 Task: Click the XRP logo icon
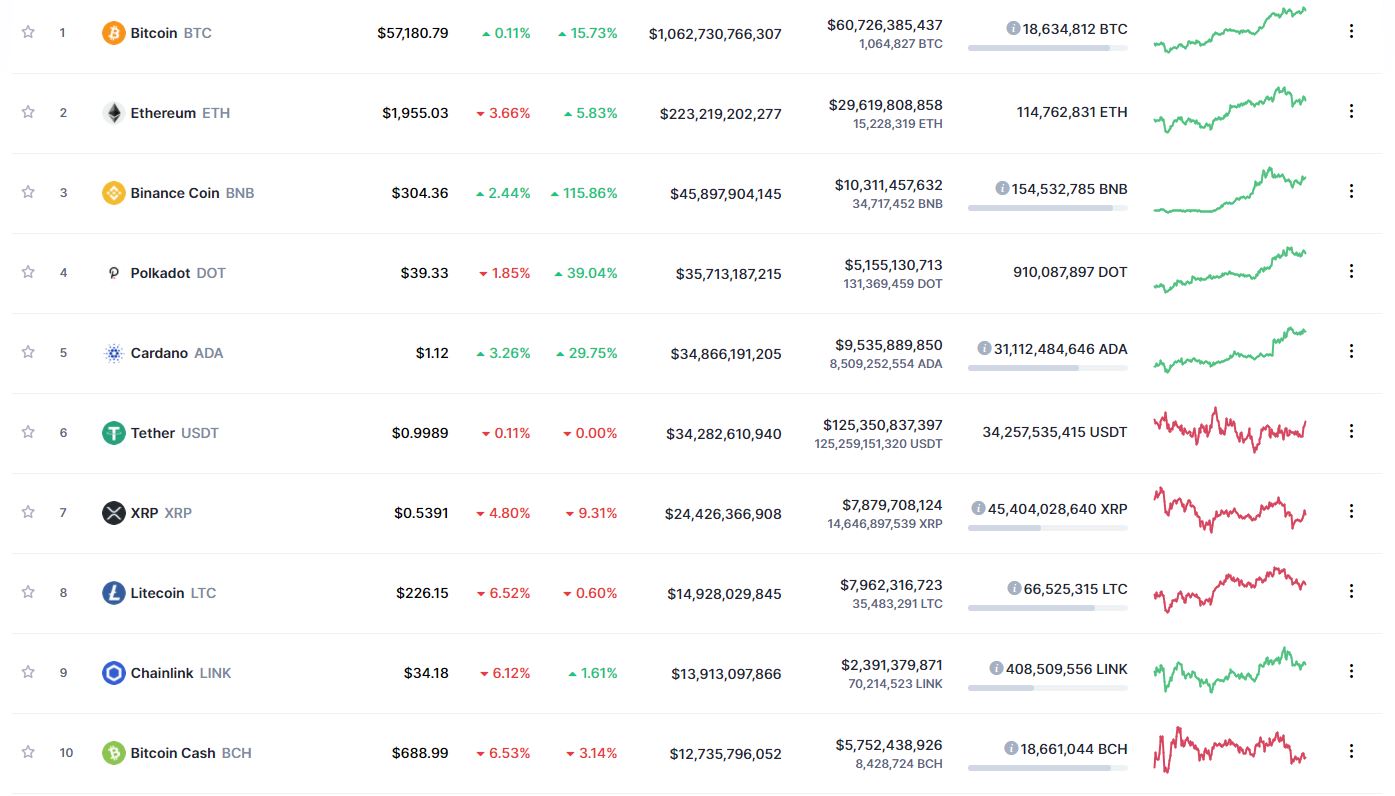click(114, 513)
